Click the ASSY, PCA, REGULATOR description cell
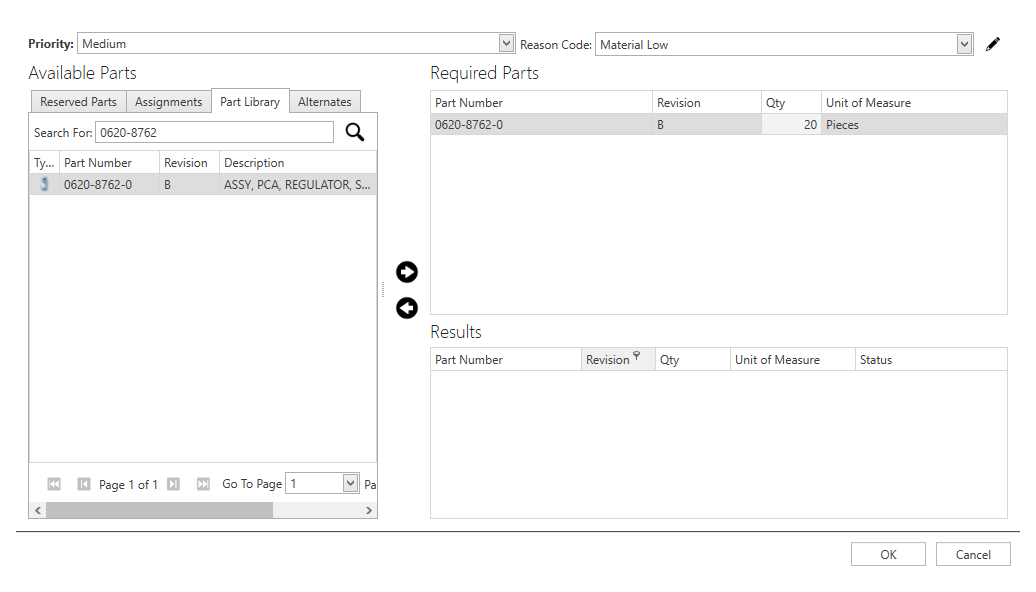 297,184
